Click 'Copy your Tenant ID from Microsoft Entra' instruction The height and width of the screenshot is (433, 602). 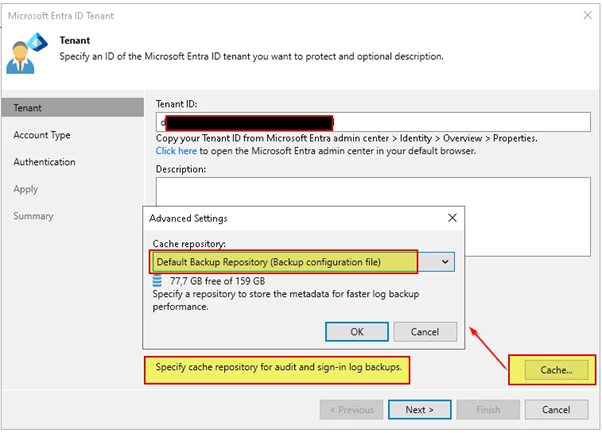tap(346, 138)
